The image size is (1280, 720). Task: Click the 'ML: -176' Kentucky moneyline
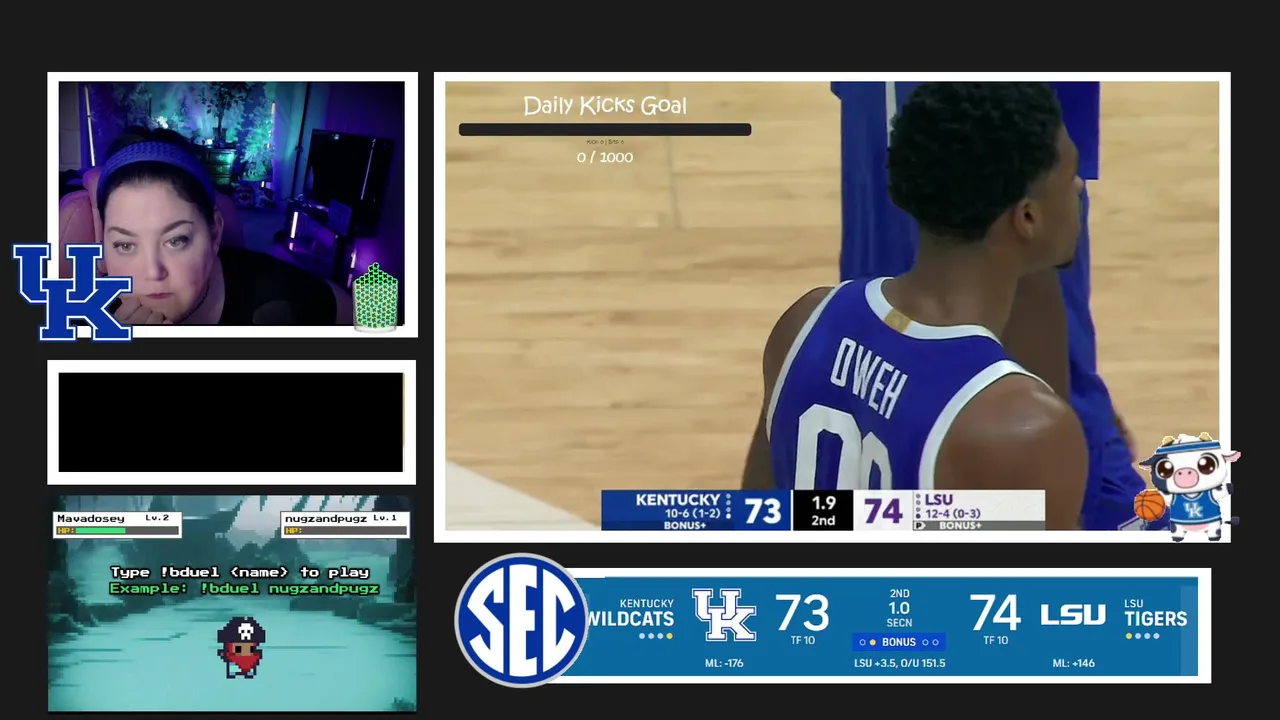coord(724,663)
